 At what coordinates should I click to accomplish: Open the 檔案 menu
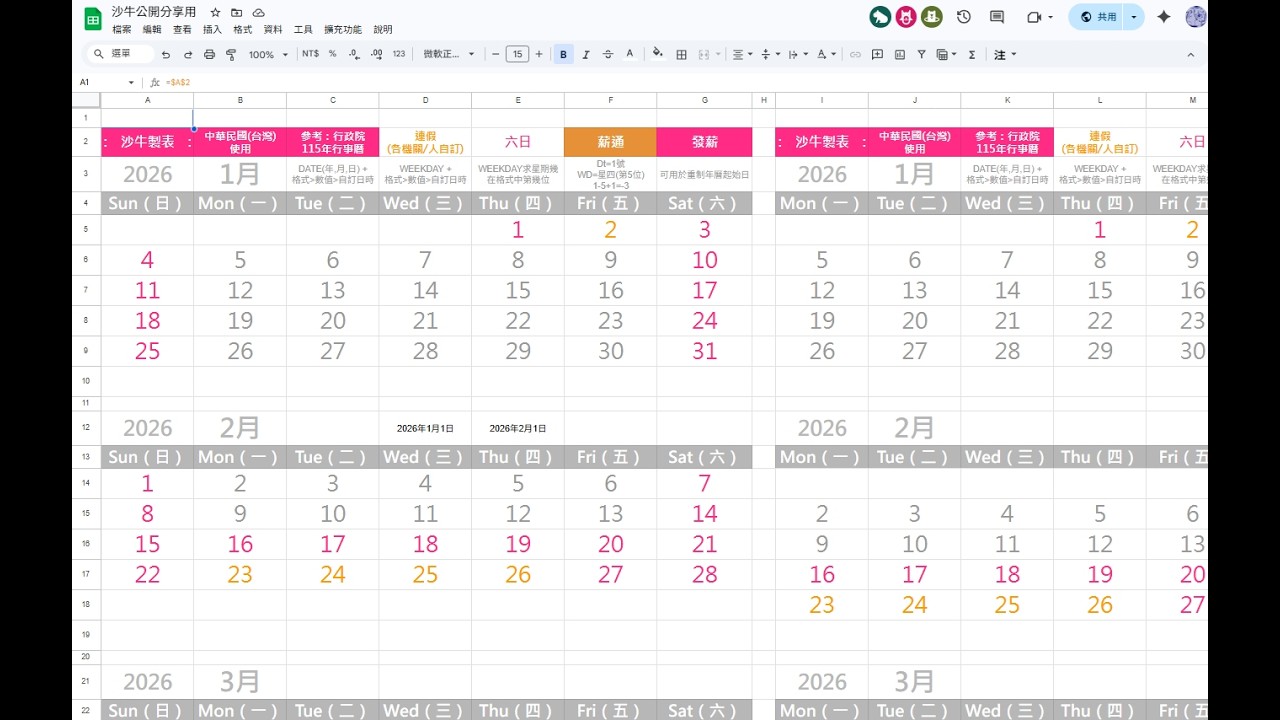122,30
